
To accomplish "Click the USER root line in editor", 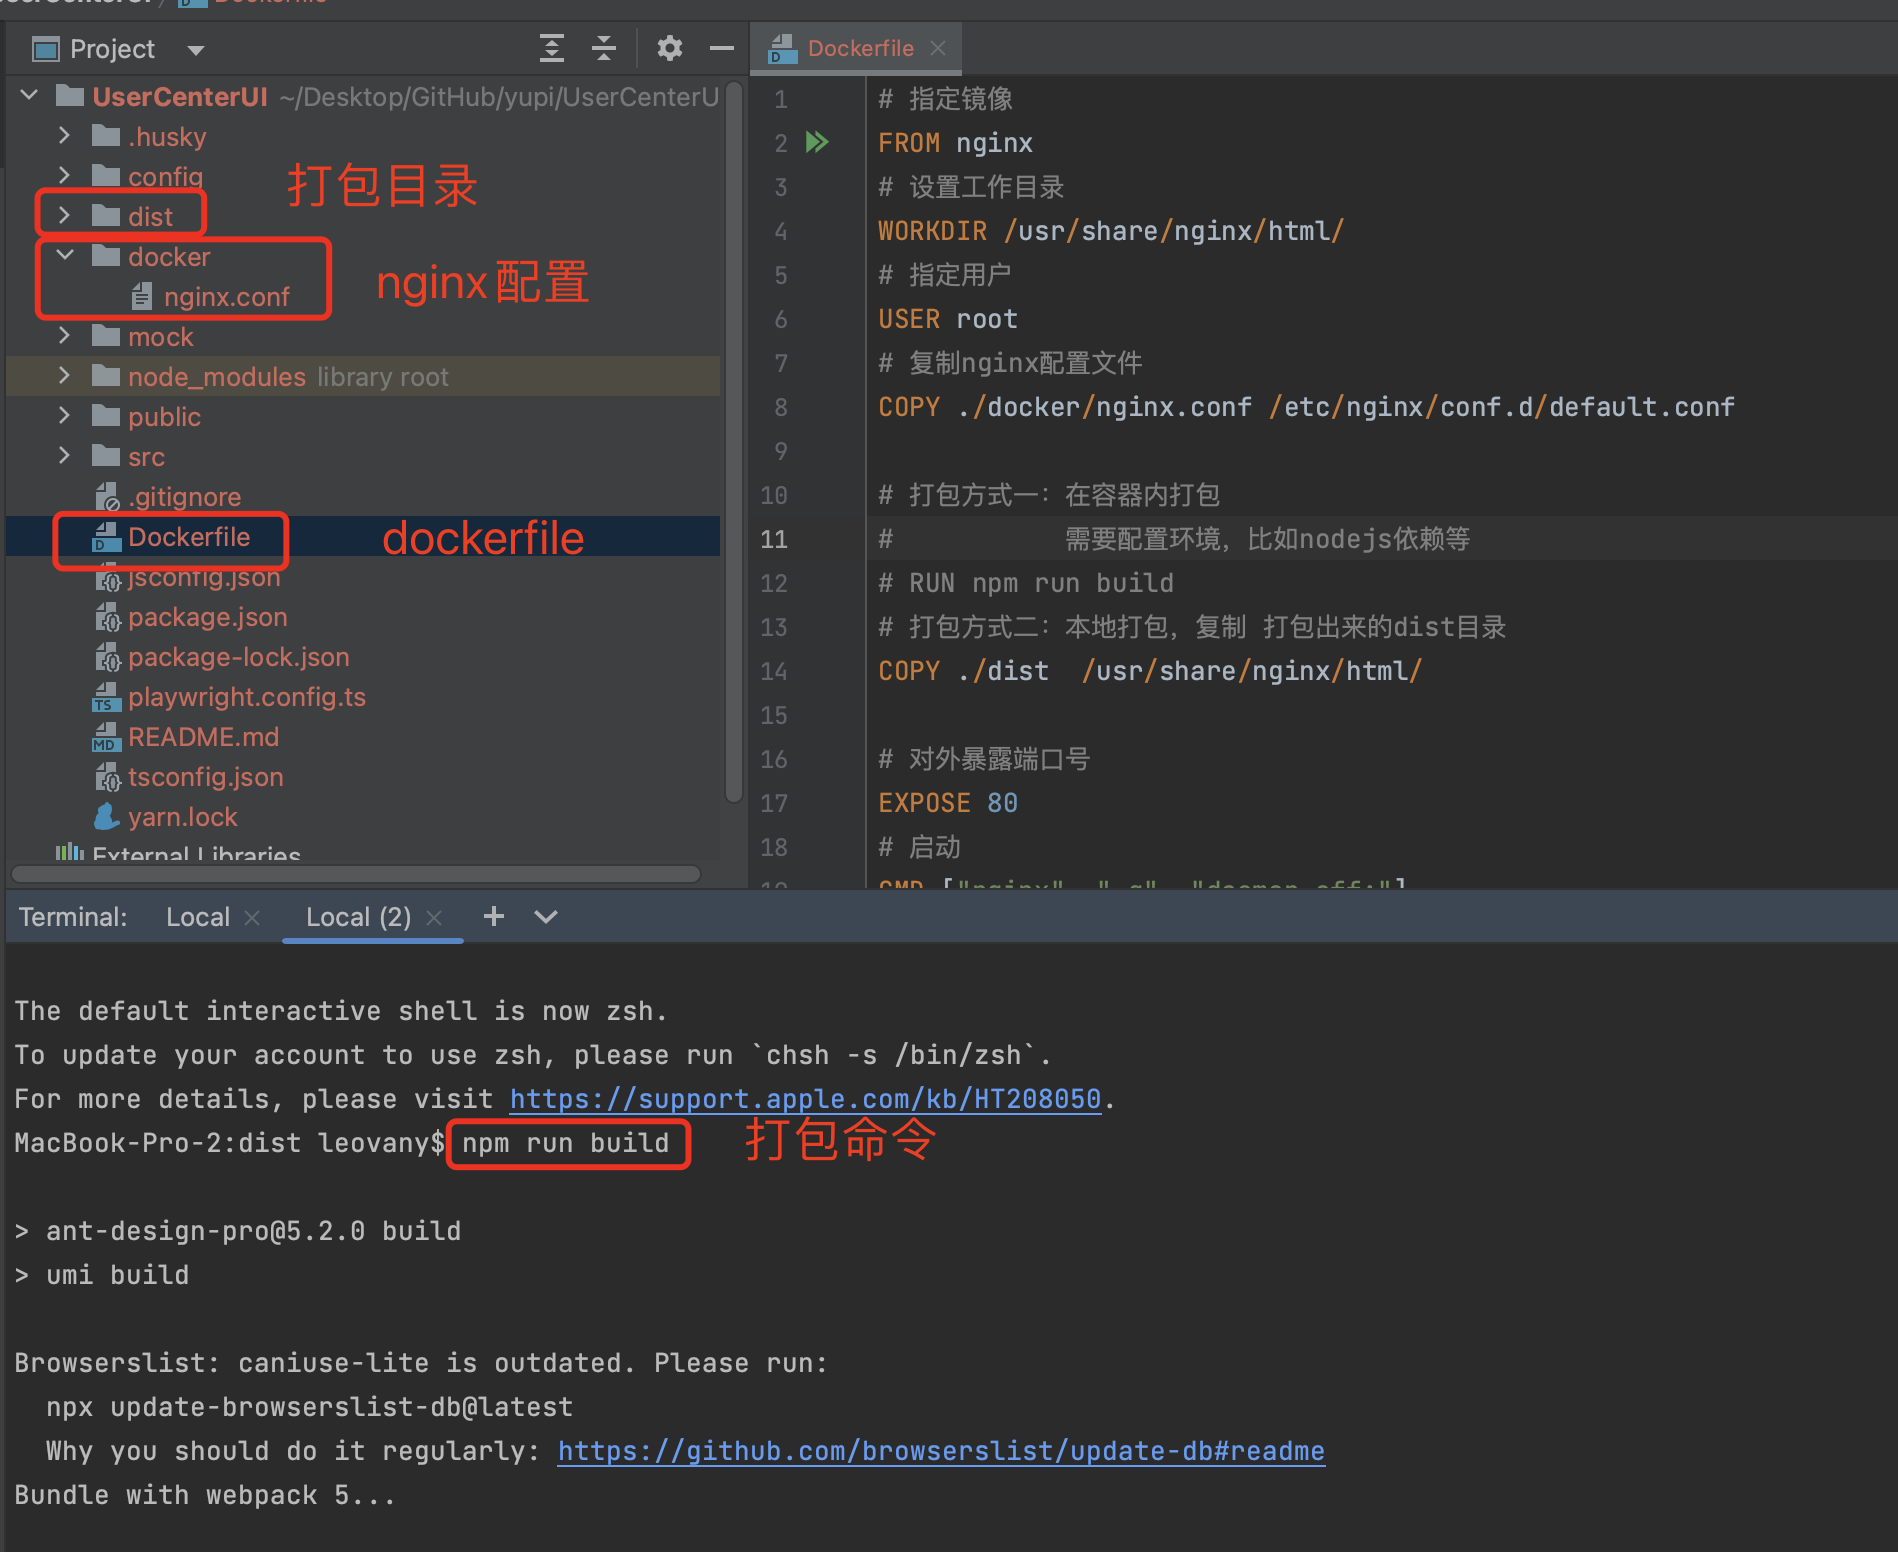I will [947, 319].
